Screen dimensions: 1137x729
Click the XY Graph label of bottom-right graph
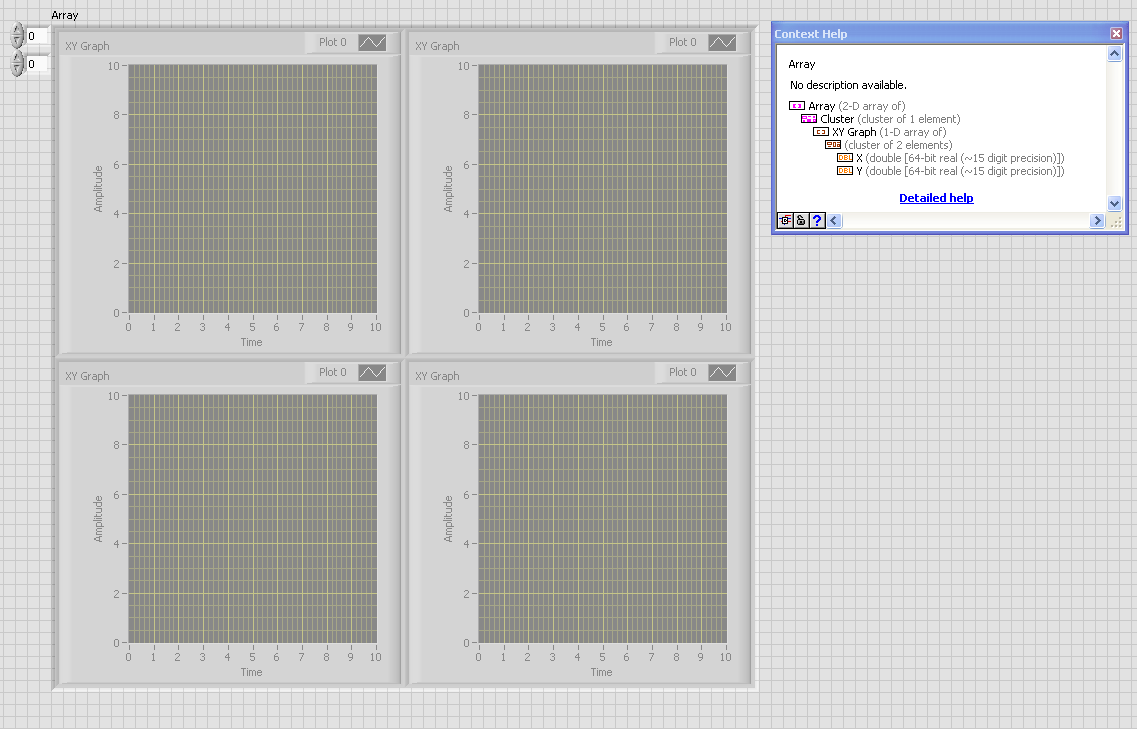437,376
